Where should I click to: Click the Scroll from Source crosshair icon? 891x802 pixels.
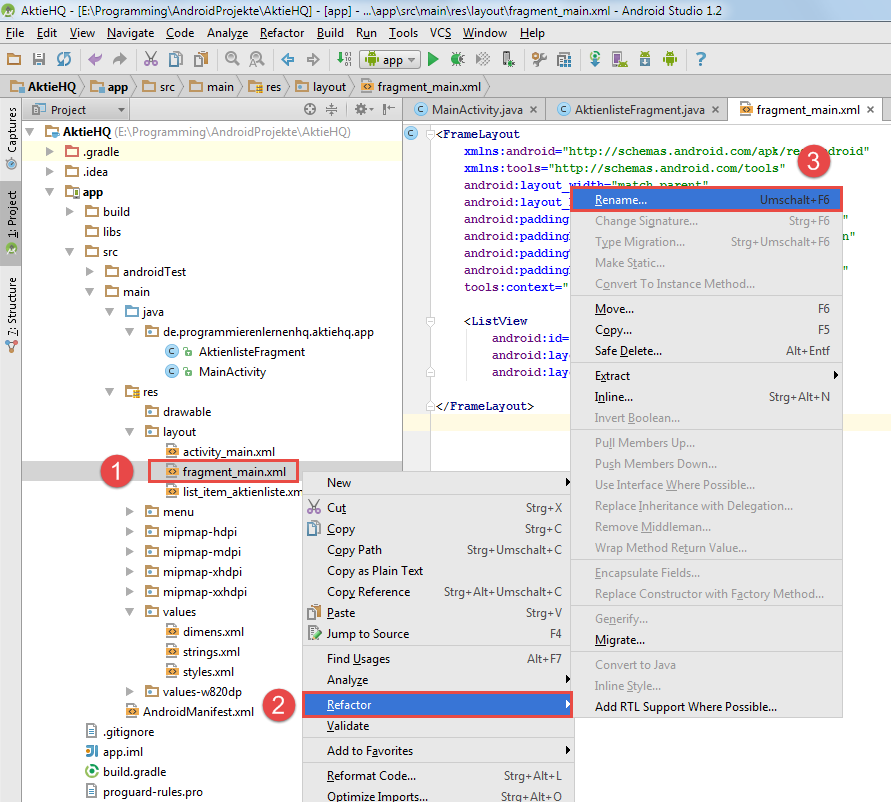pyautogui.click(x=310, y=109)
